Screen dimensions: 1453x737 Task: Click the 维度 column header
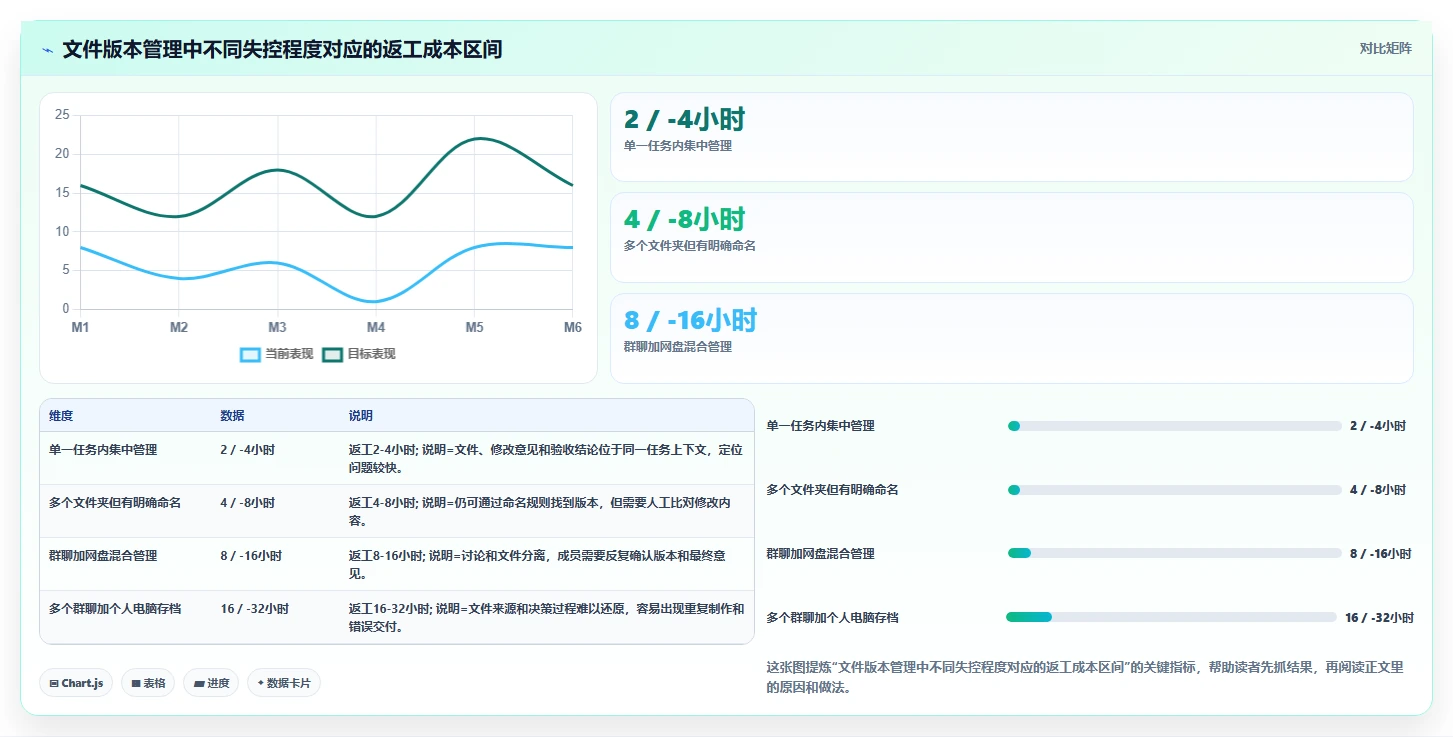[61, 416]
